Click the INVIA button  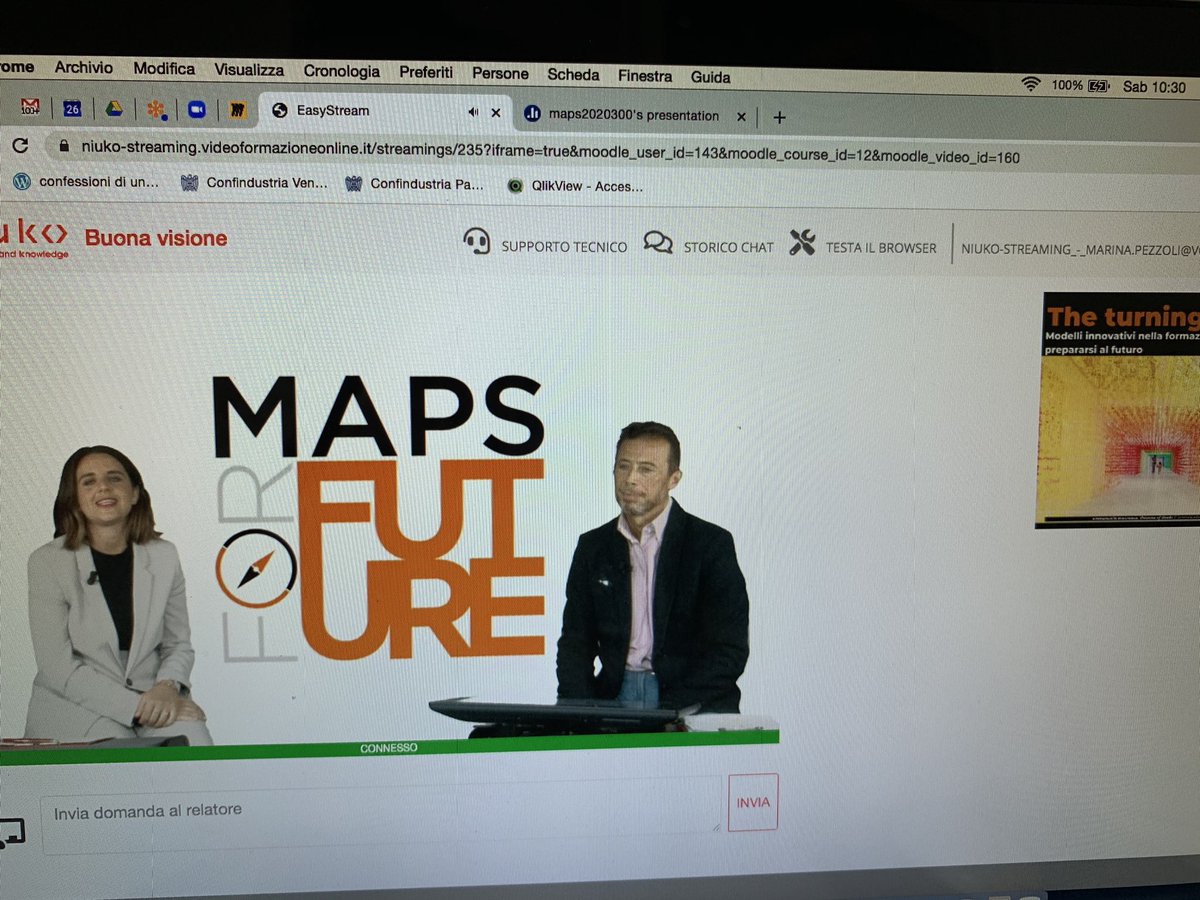(753, 802)
